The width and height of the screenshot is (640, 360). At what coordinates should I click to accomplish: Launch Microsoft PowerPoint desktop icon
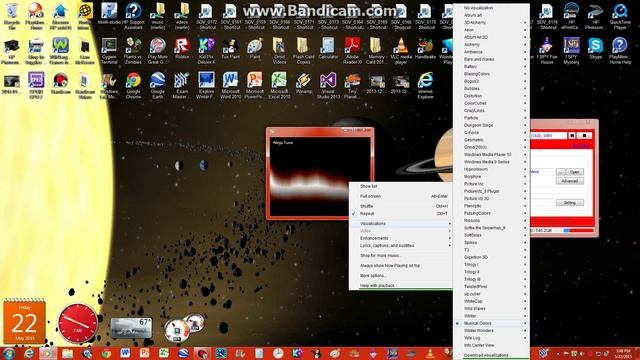(255, 86)
